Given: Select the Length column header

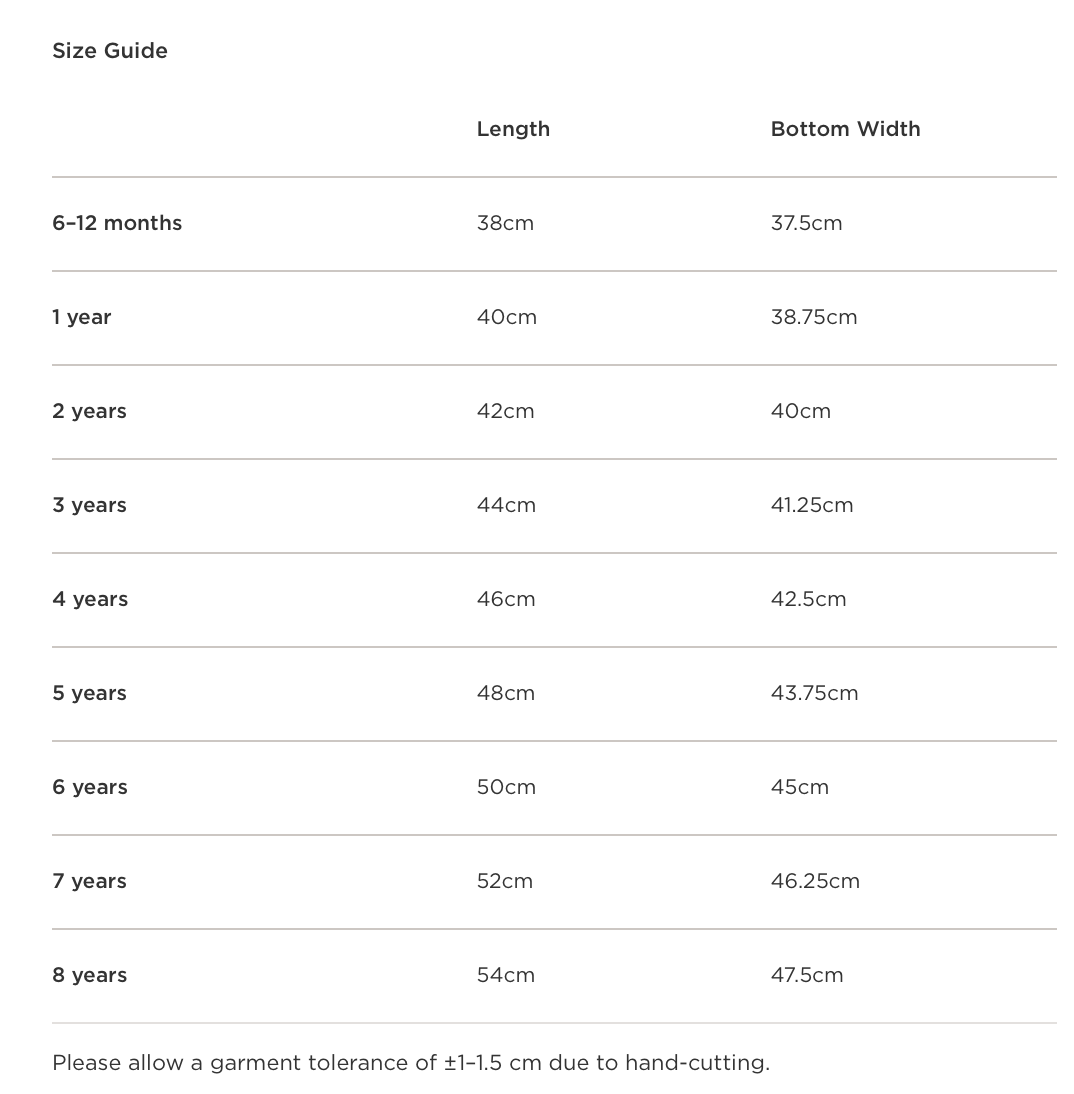Looking at the screenshot, I should point(513,129).
